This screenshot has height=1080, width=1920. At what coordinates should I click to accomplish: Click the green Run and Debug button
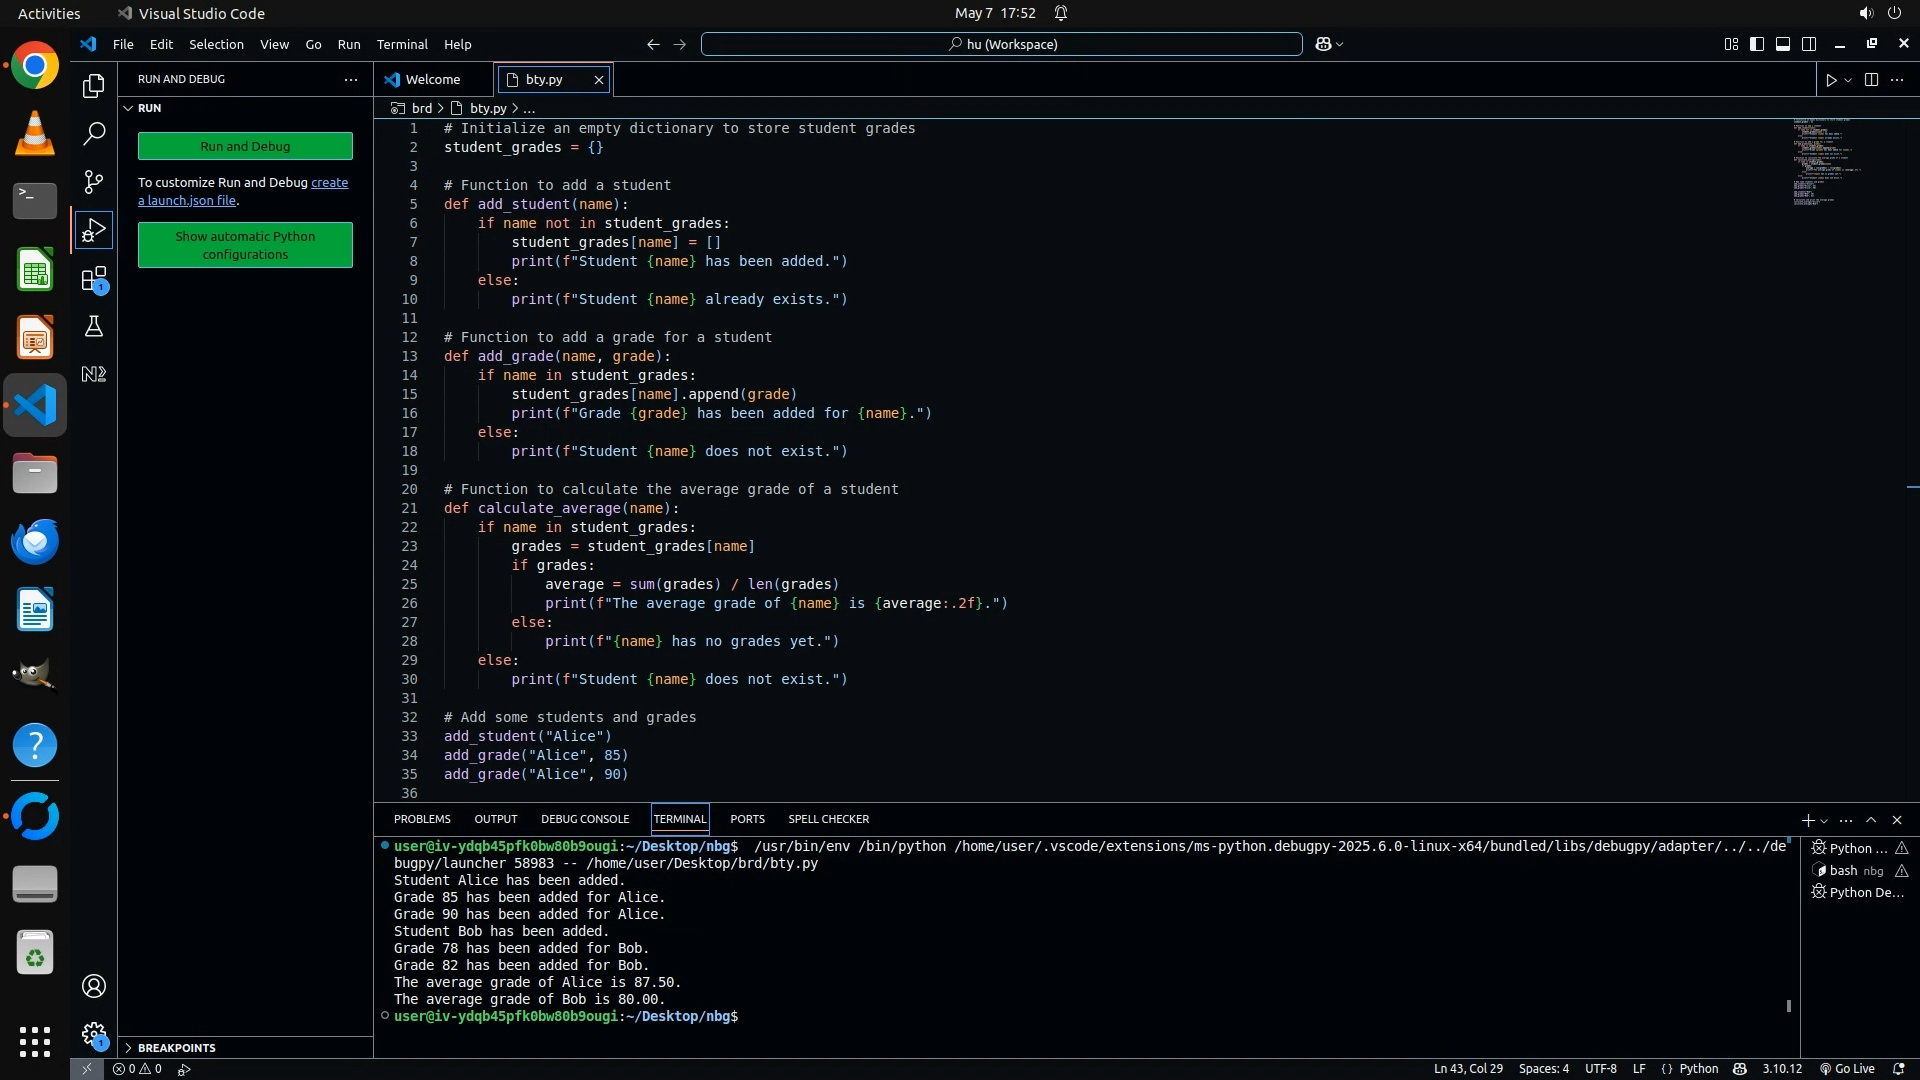click(x=245, y=146)
